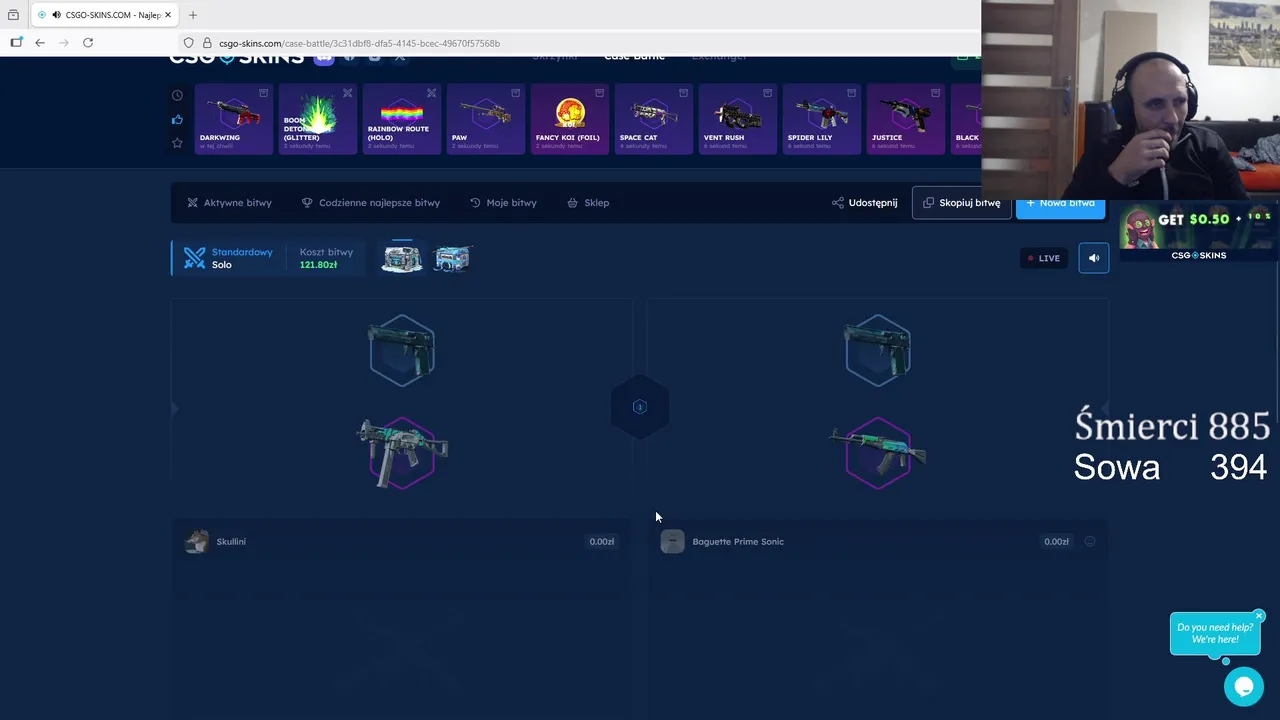
Task: Click the battle swords icon on Rainbow Route card
Action: 431,93
